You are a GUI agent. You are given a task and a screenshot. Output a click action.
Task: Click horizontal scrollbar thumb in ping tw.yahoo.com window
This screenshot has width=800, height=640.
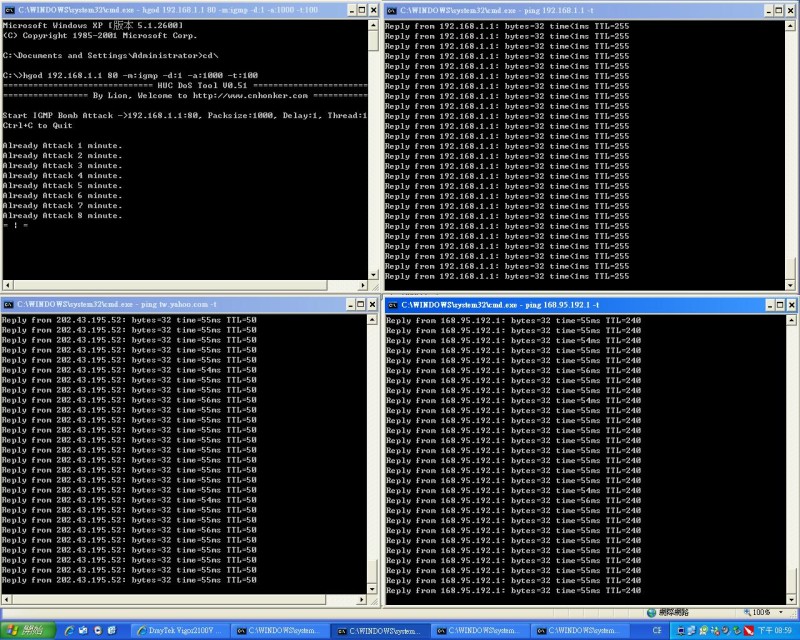[x=169, y=599]
